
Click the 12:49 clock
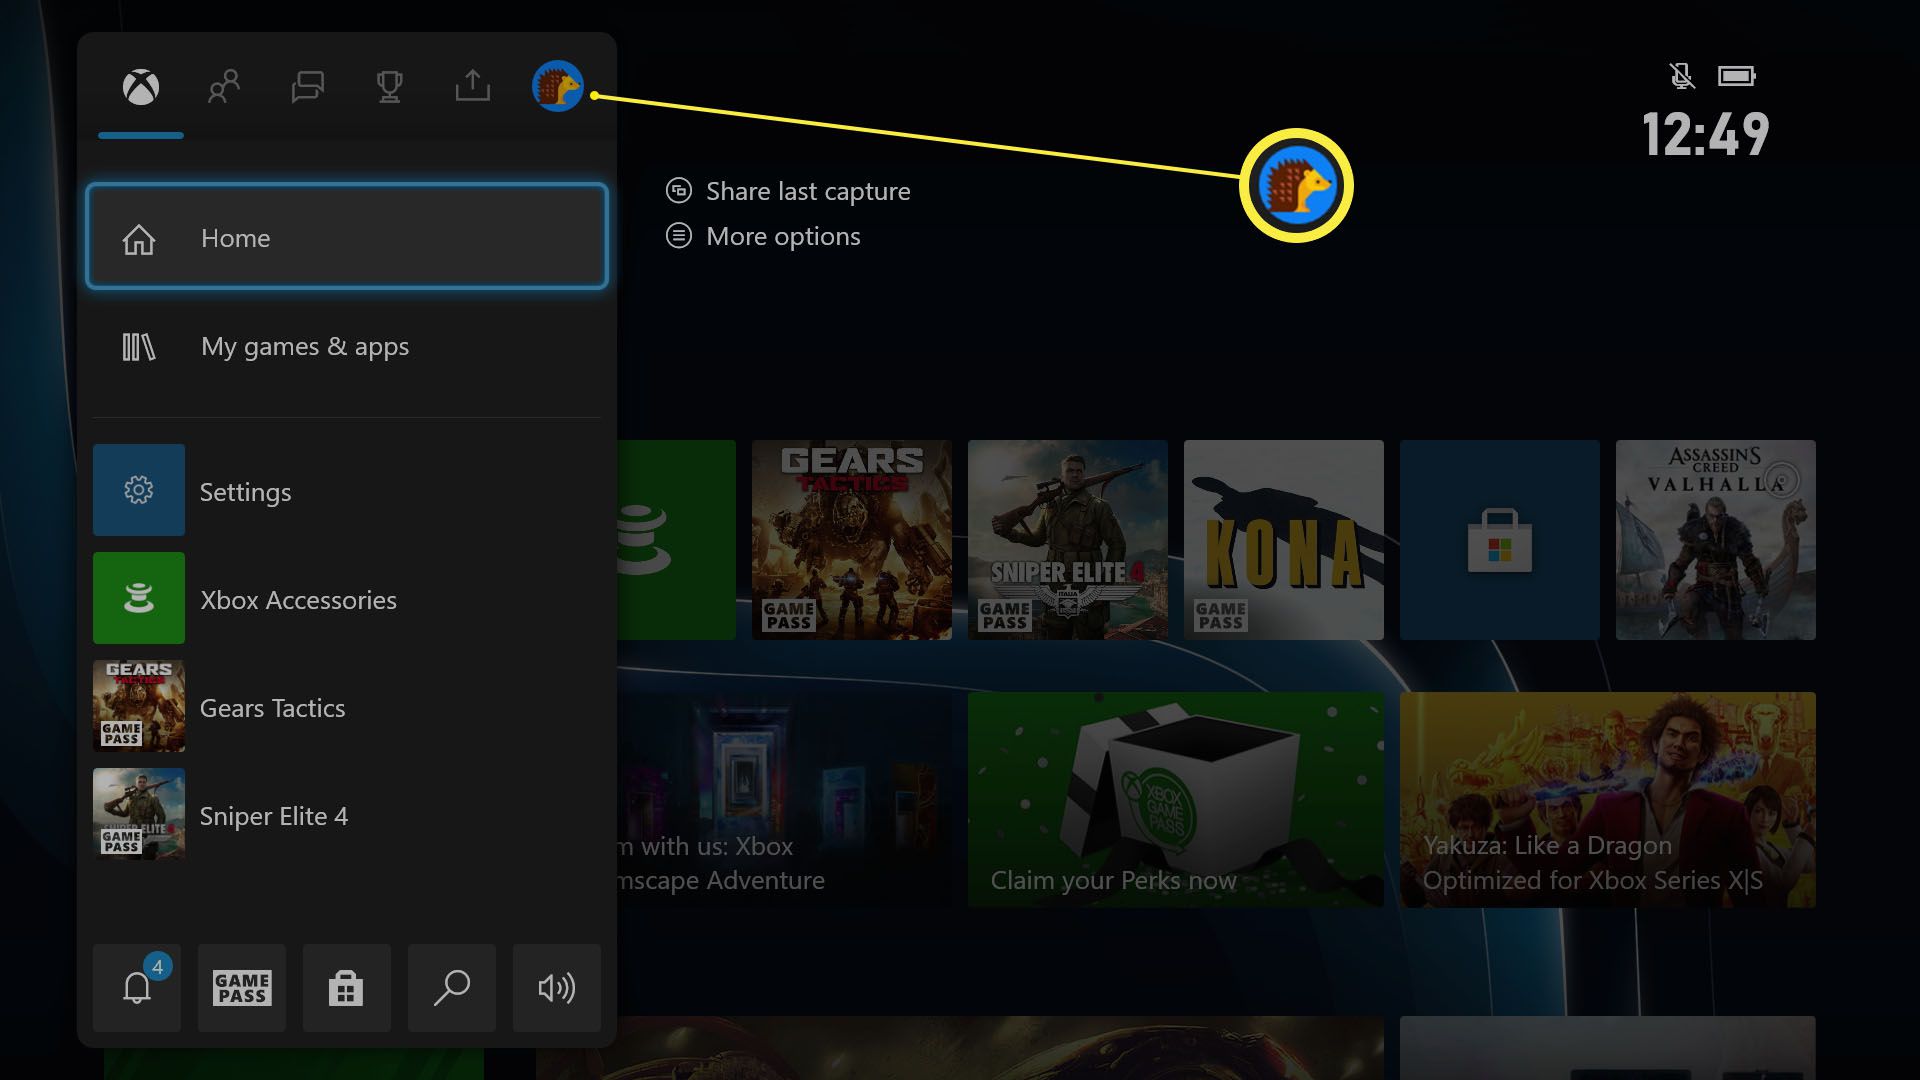pos(1706,134)
